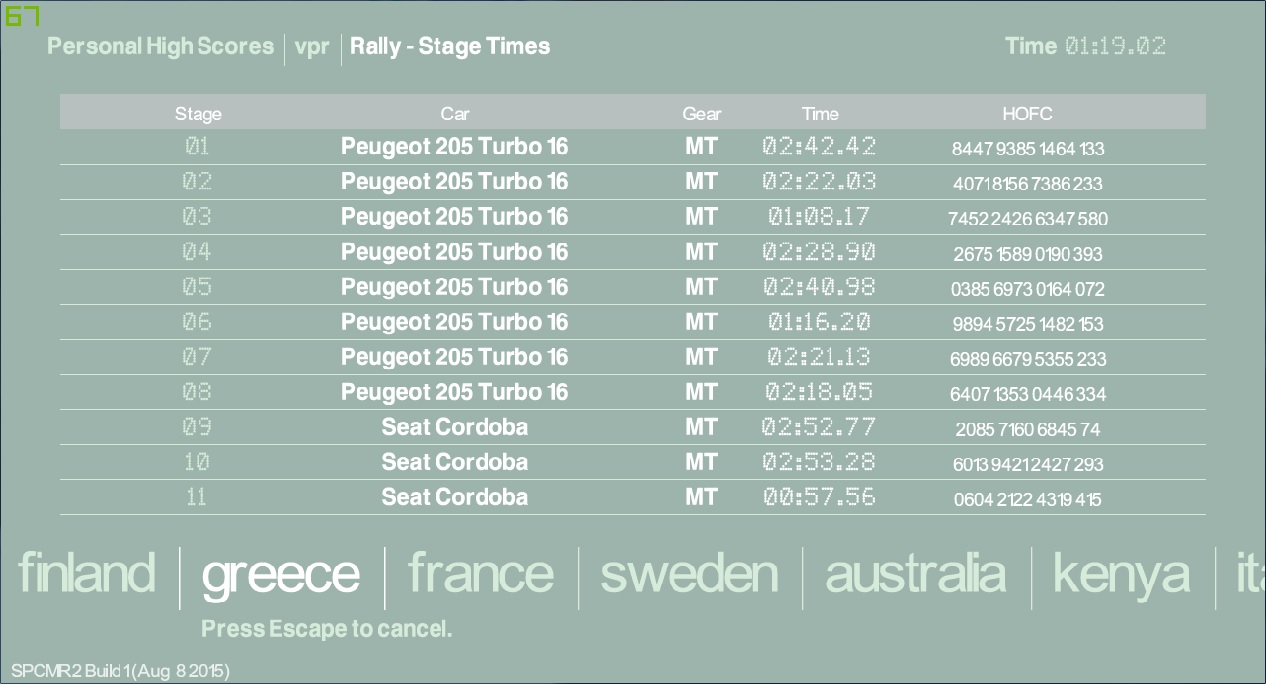Switch to the france country tab
This screenshot has width=1266, height=684.
click(480, 574)
